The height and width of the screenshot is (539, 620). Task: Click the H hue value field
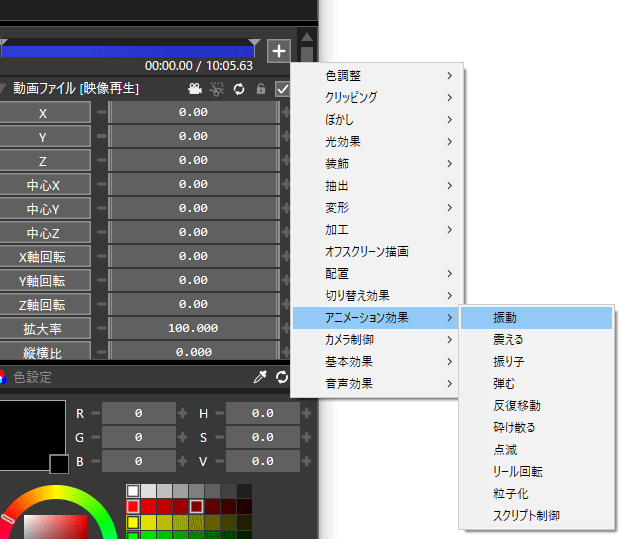pyautogui.click(x=263, y=413)
